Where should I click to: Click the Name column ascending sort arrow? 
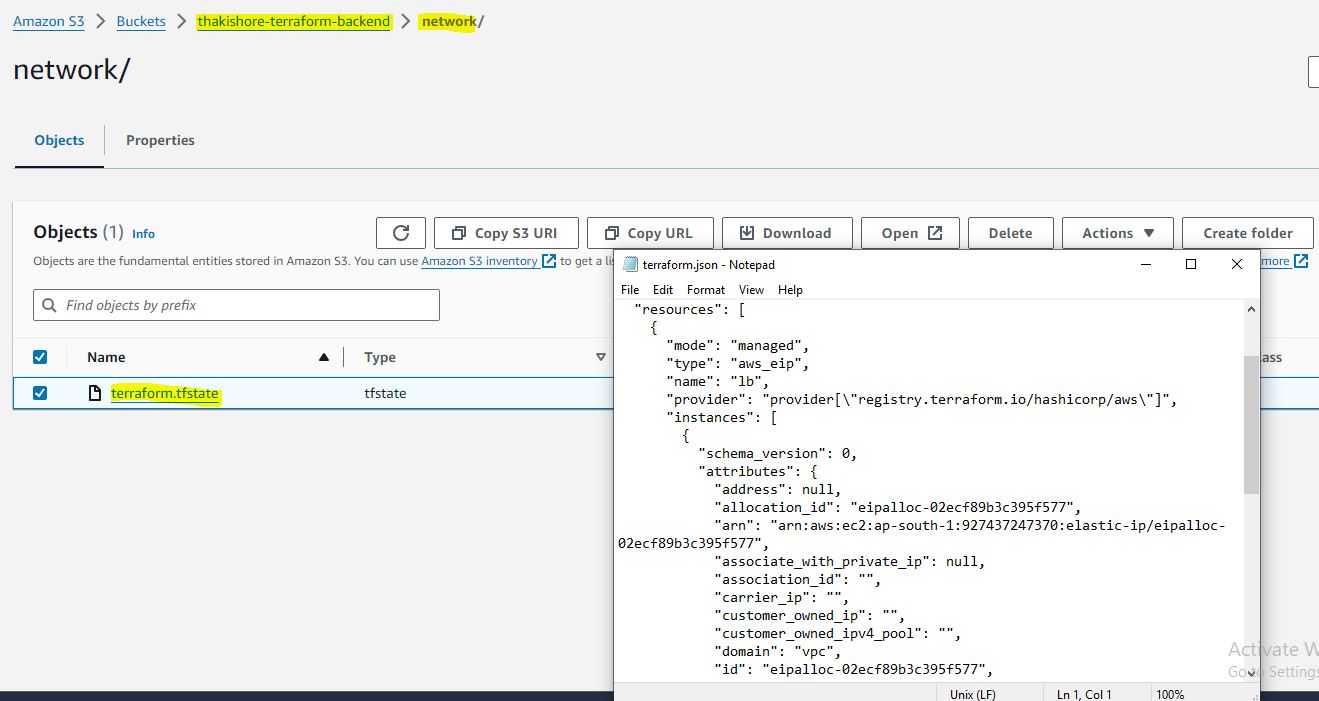click(323, 357)
